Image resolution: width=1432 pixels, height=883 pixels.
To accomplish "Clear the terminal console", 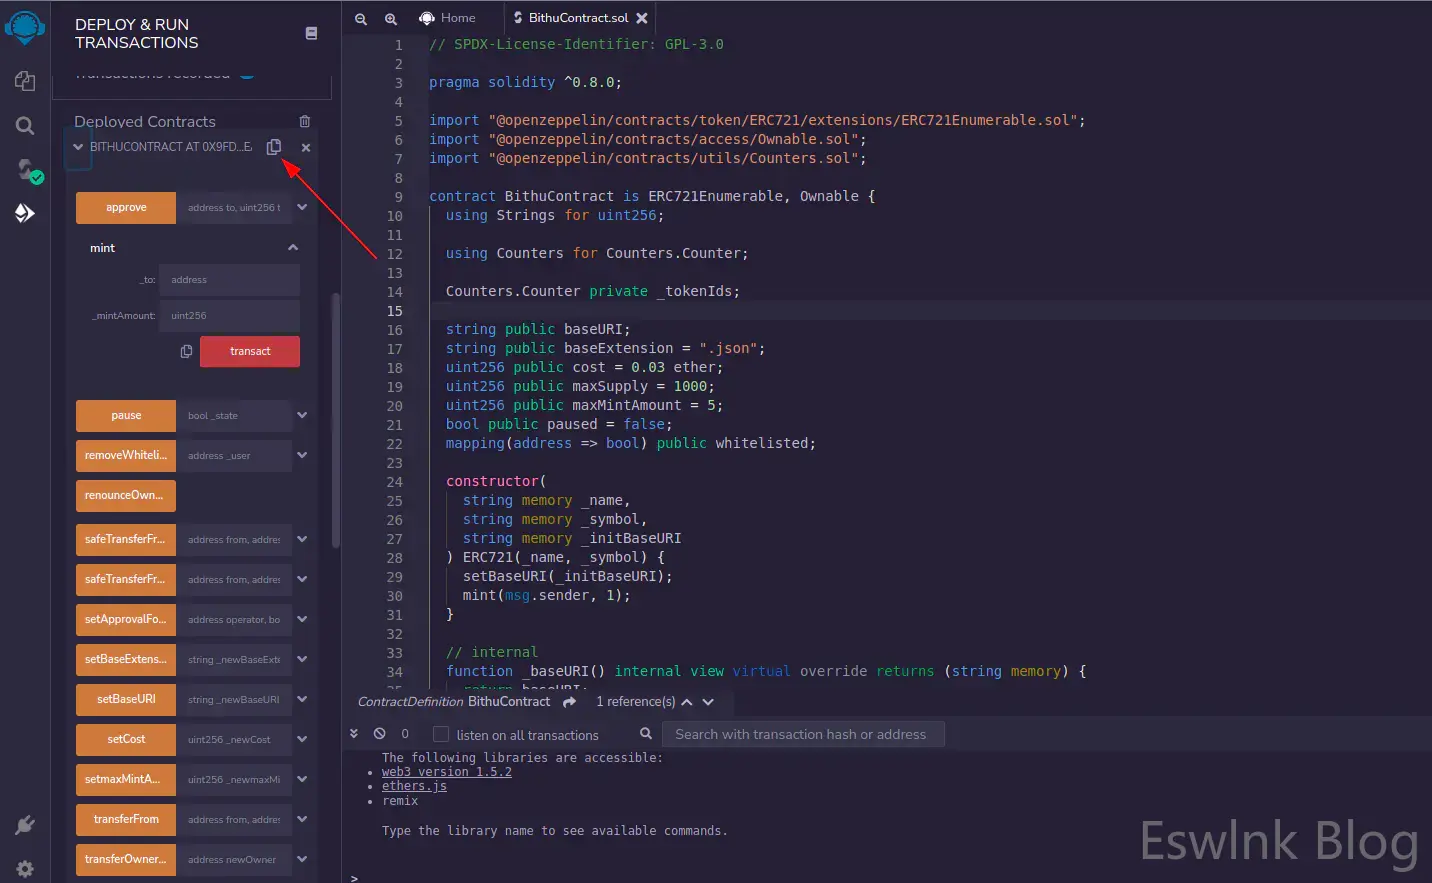I will tap(380, 734).
